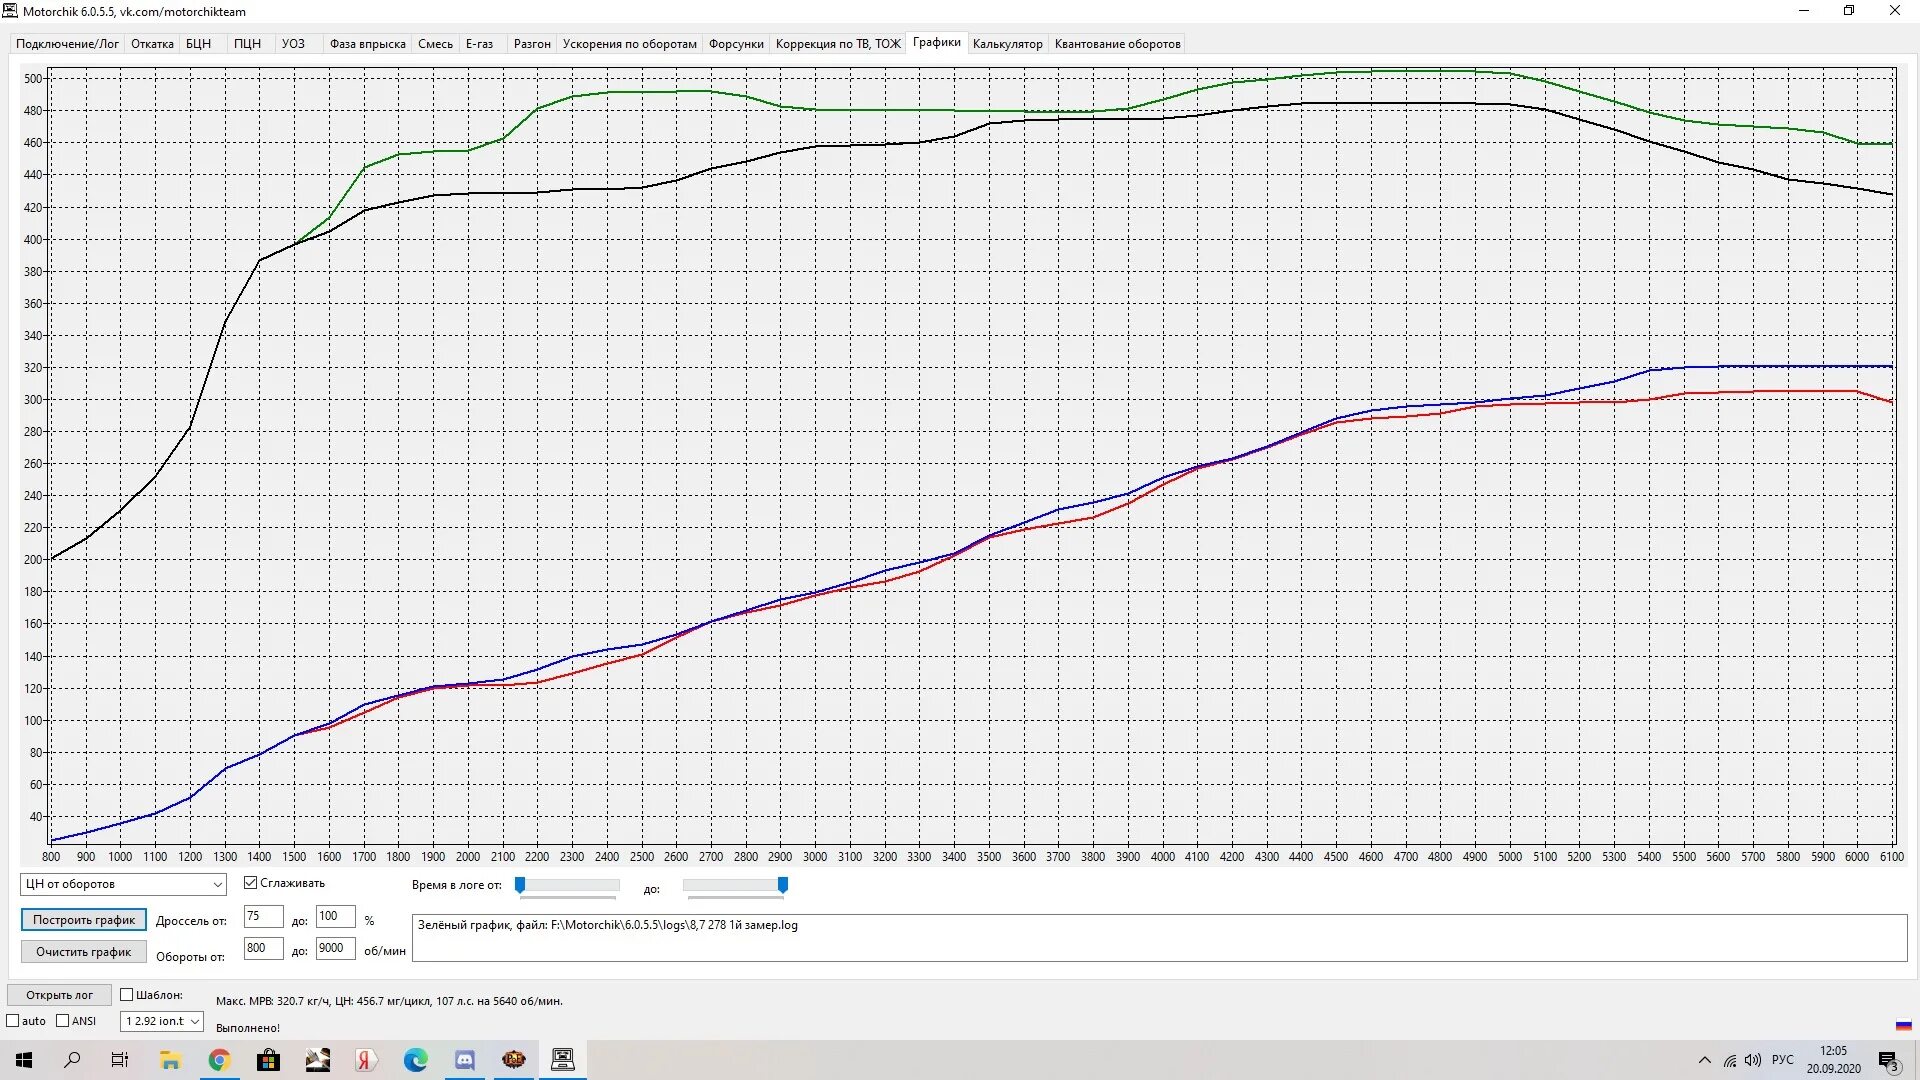Click the Очистить график button
The height and width of the screenshot is (1080, 1920).
(84, 952)
